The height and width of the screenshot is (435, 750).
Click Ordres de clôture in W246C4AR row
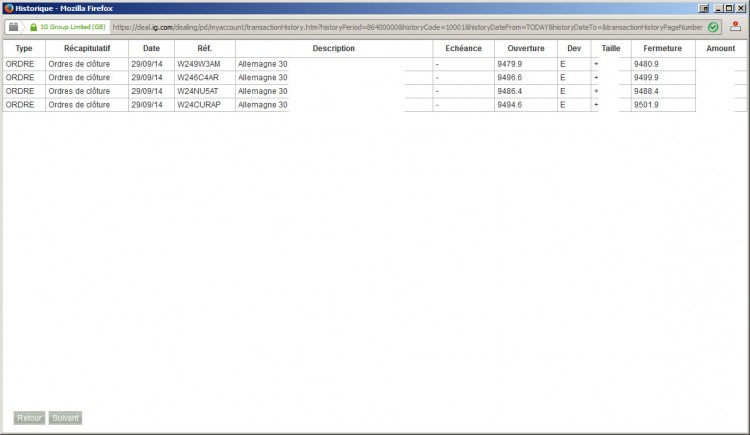coord(79,78)
